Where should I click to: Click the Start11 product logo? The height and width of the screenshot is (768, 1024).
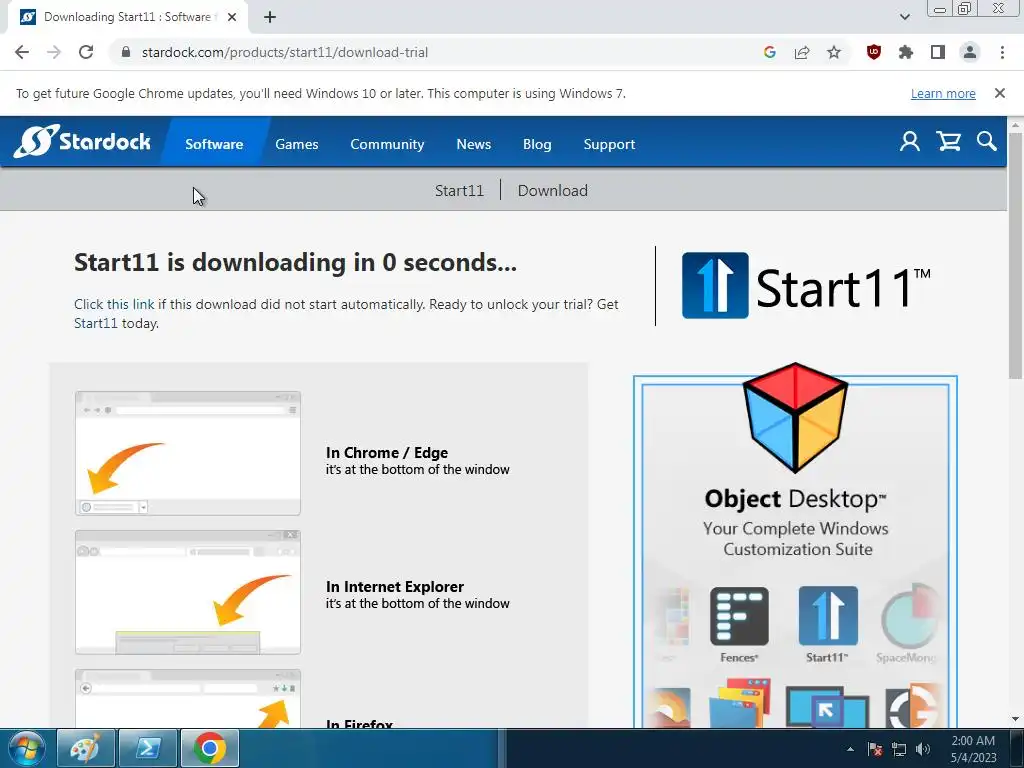(x=806, y=286)
